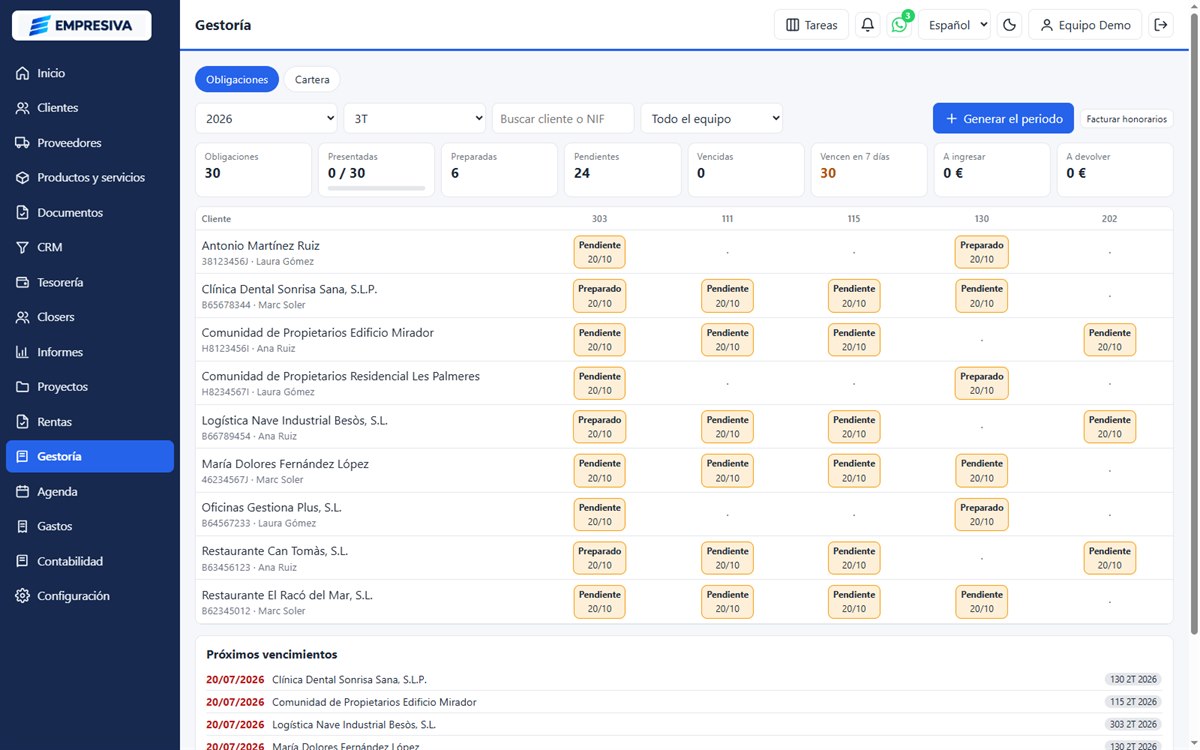Click the logout icon
The image size is (1200, 750).
pos(1161,25)
